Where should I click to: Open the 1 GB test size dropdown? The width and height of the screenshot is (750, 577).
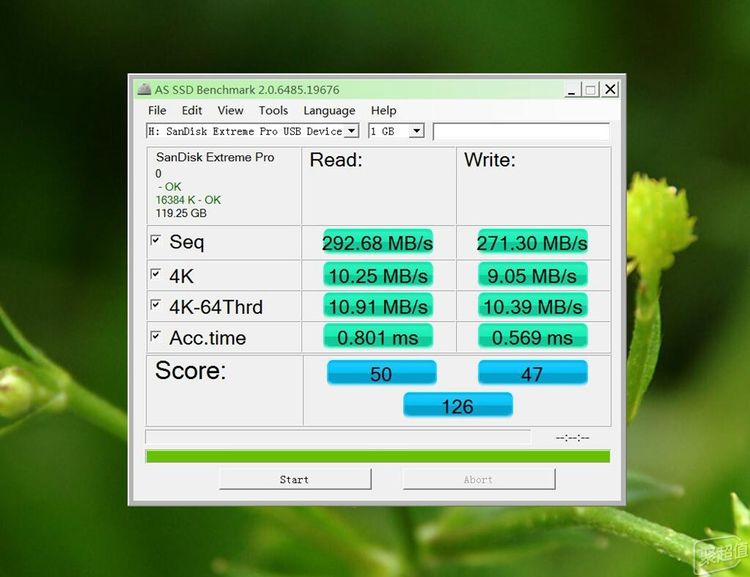point(417,131)
